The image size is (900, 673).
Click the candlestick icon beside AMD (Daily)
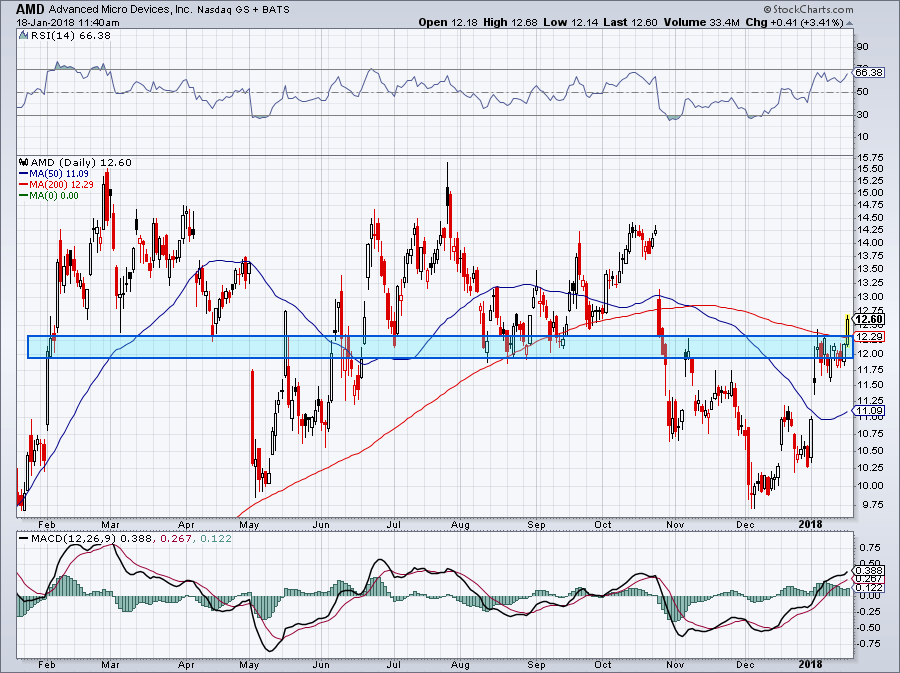tap(24, 162)
